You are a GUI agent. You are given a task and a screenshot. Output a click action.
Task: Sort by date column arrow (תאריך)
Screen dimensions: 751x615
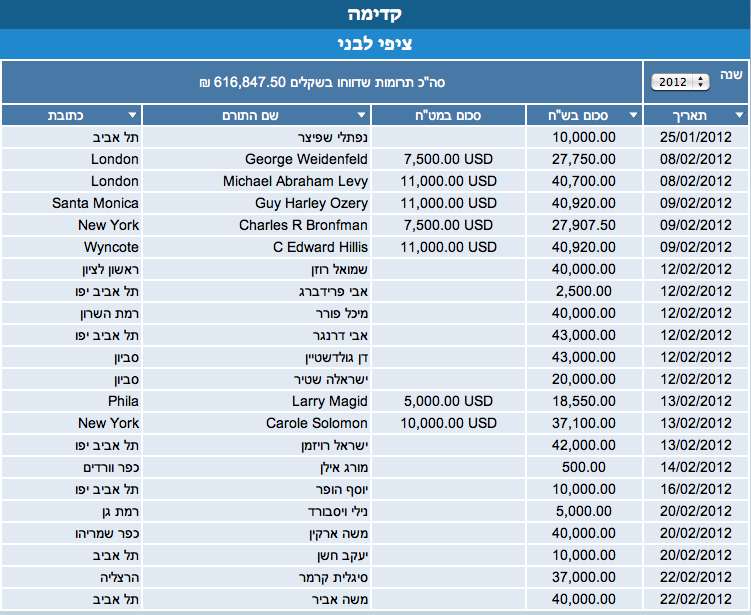(739, 115)
